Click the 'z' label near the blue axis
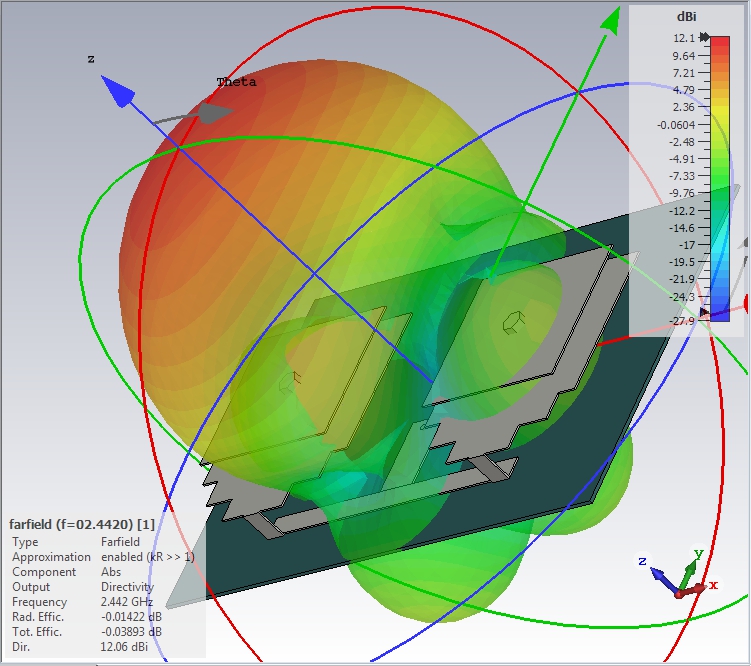751x666 pixels. coord(91,59)
